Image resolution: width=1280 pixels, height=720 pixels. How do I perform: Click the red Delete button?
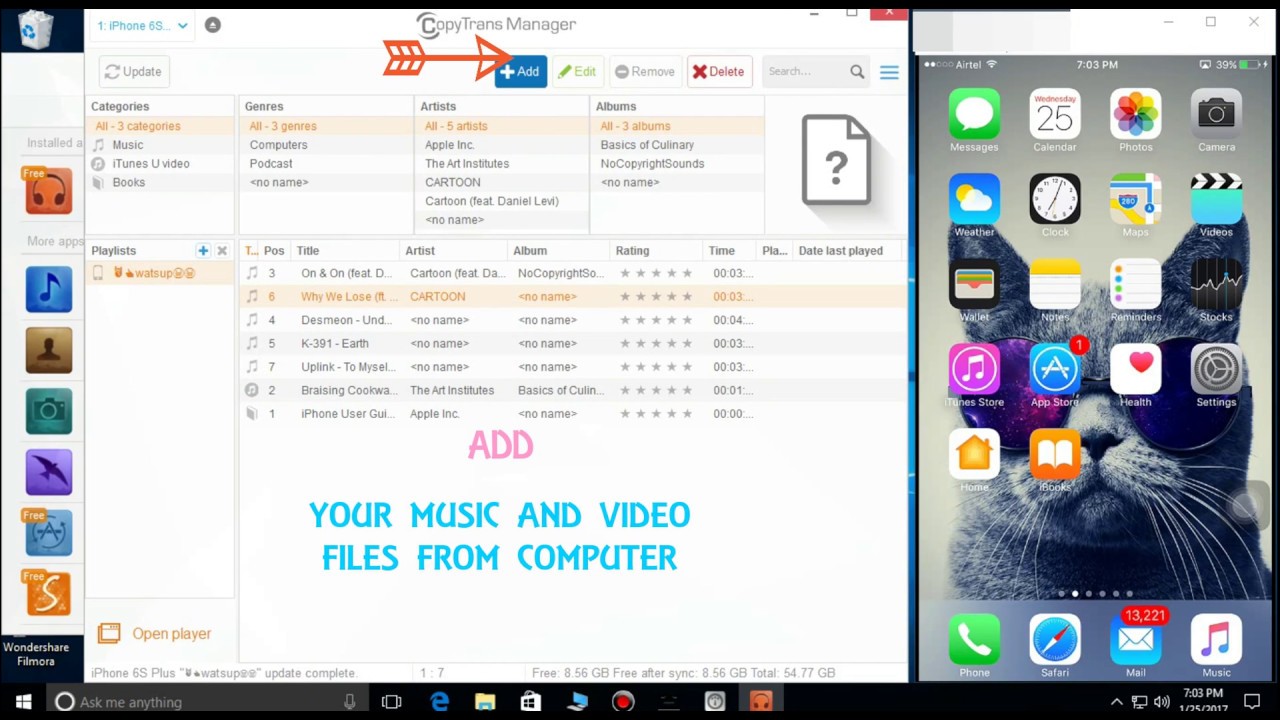[x=719, y=72]
